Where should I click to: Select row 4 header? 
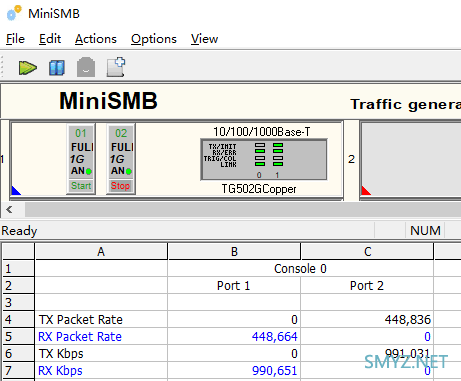(18, 320)
